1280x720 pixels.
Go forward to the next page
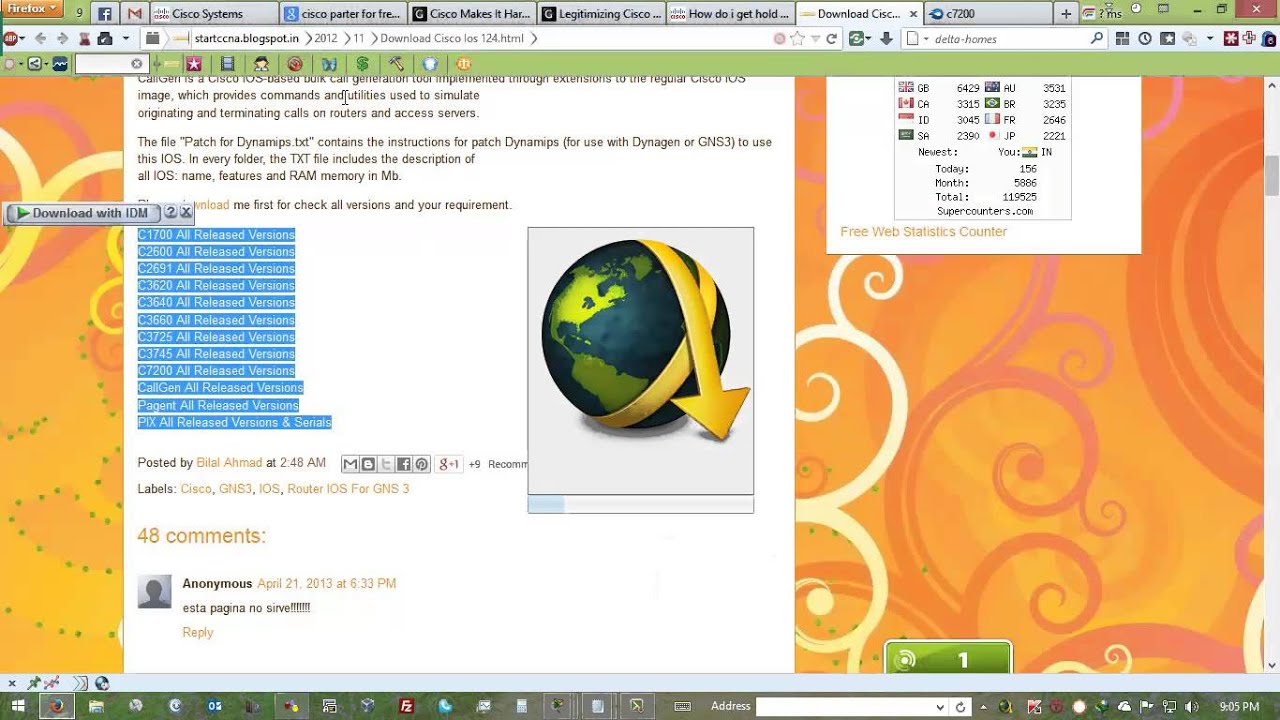point(62,38)
